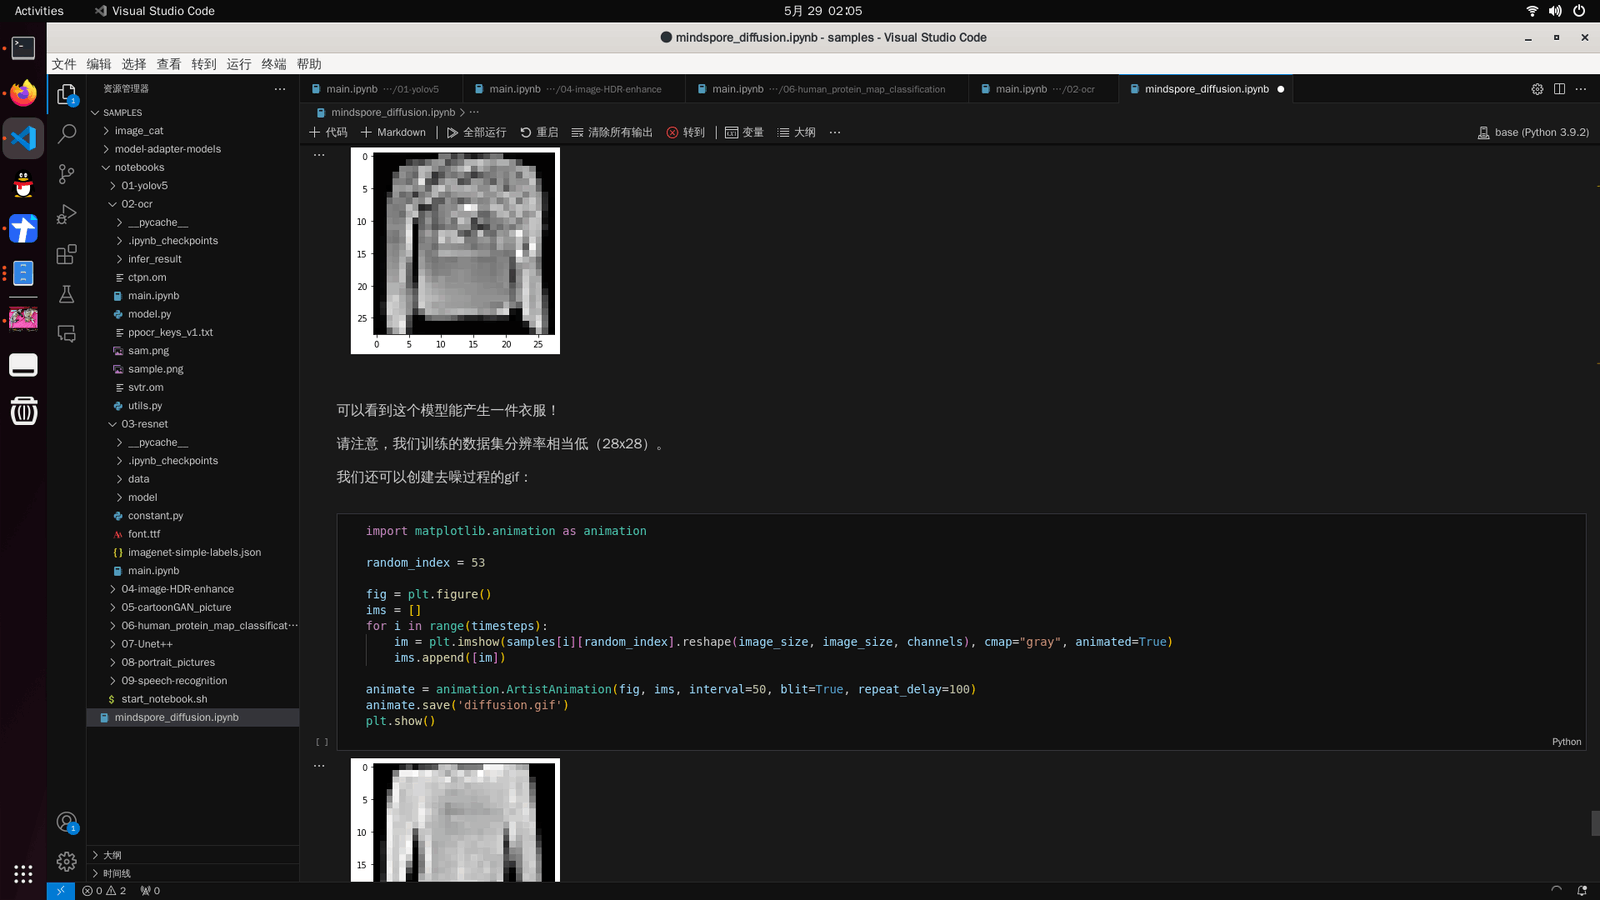Expand the 时间线 timeline section
Screen dimensions: 1600x900
(x=193, y=873)
